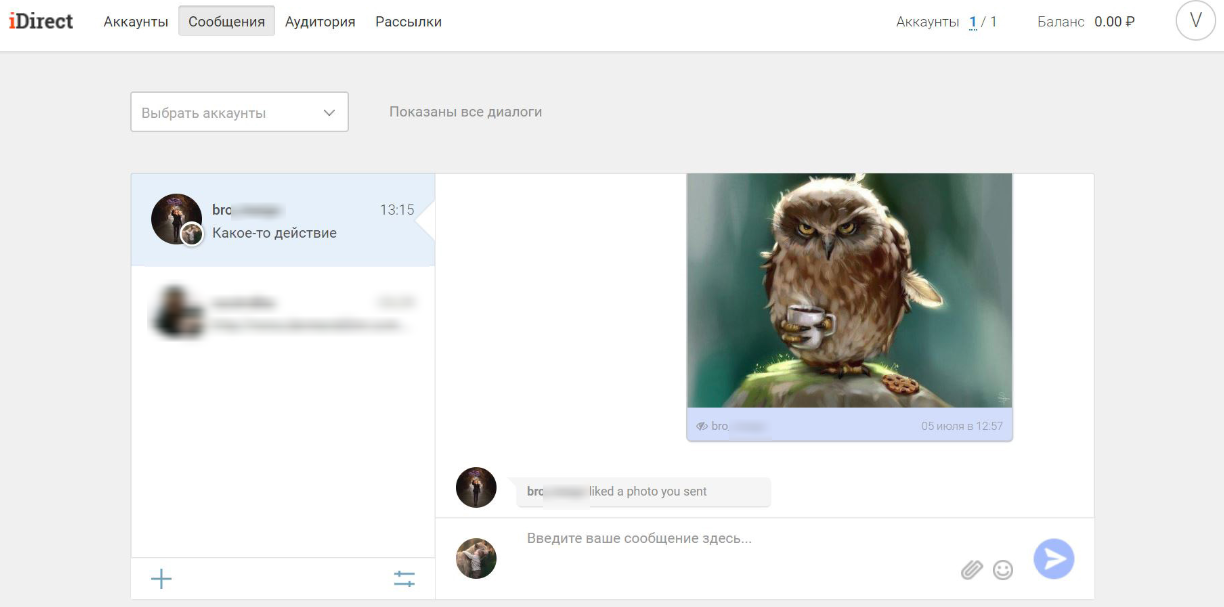
Task: Open the dialog filter sliders icon
Action: click(404, 579)
